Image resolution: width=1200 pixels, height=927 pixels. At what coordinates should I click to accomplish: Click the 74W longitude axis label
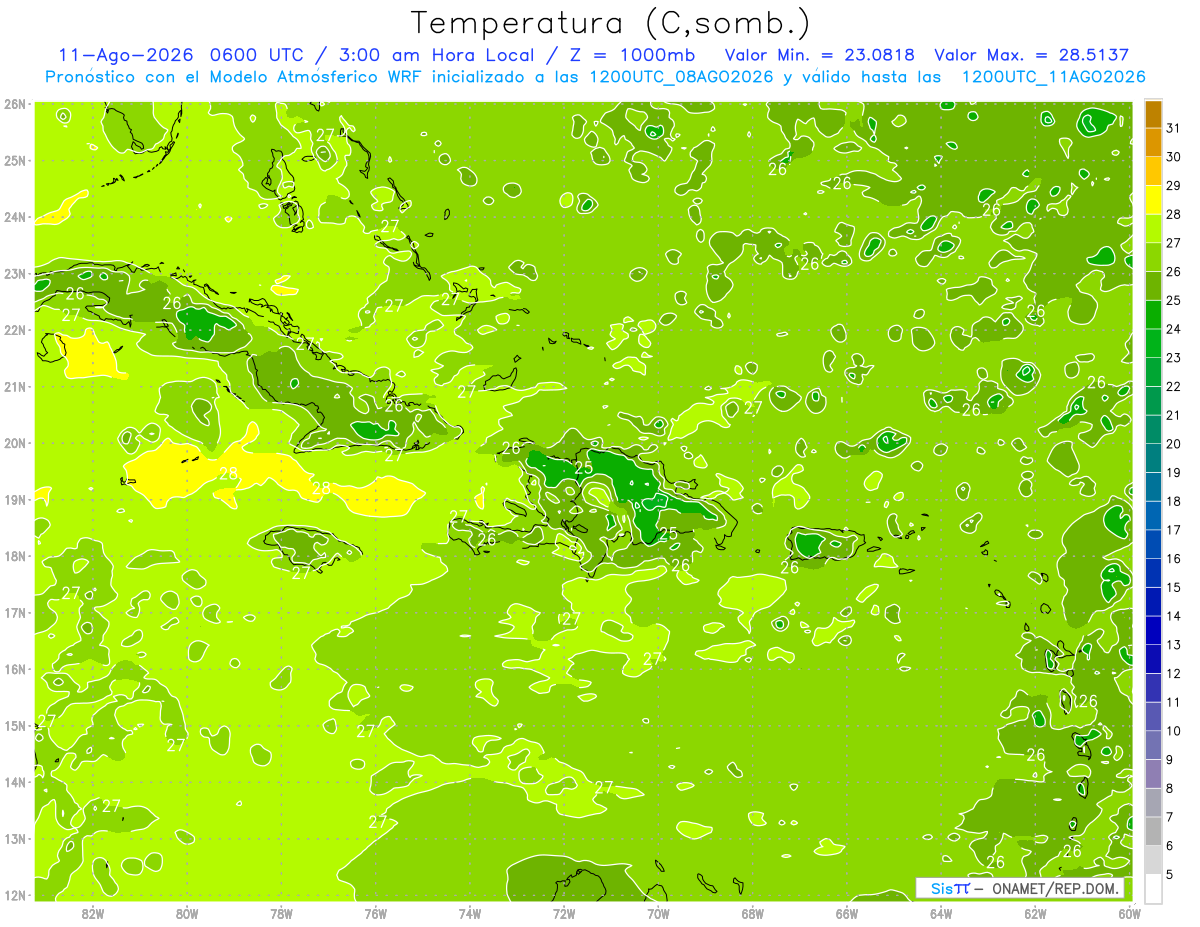click(470, 913)
